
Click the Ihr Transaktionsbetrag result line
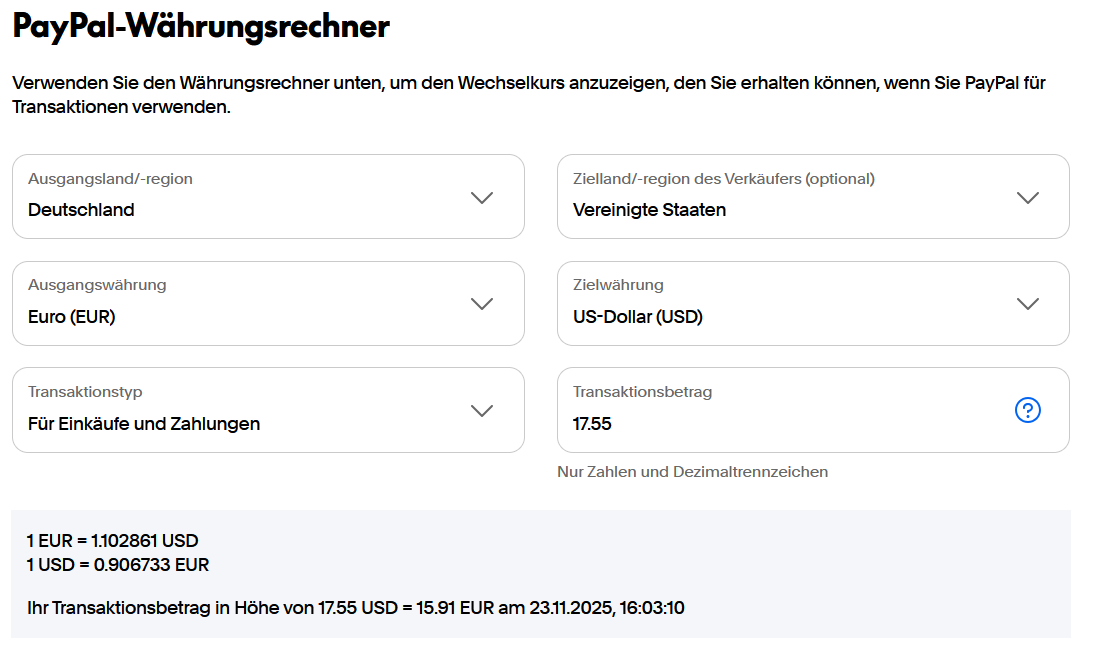355,607
